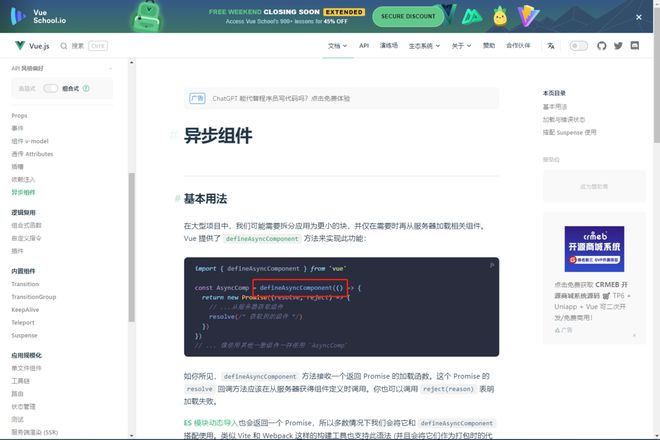Open 组合式函数 in the sidebar

(x=26, y=225)
